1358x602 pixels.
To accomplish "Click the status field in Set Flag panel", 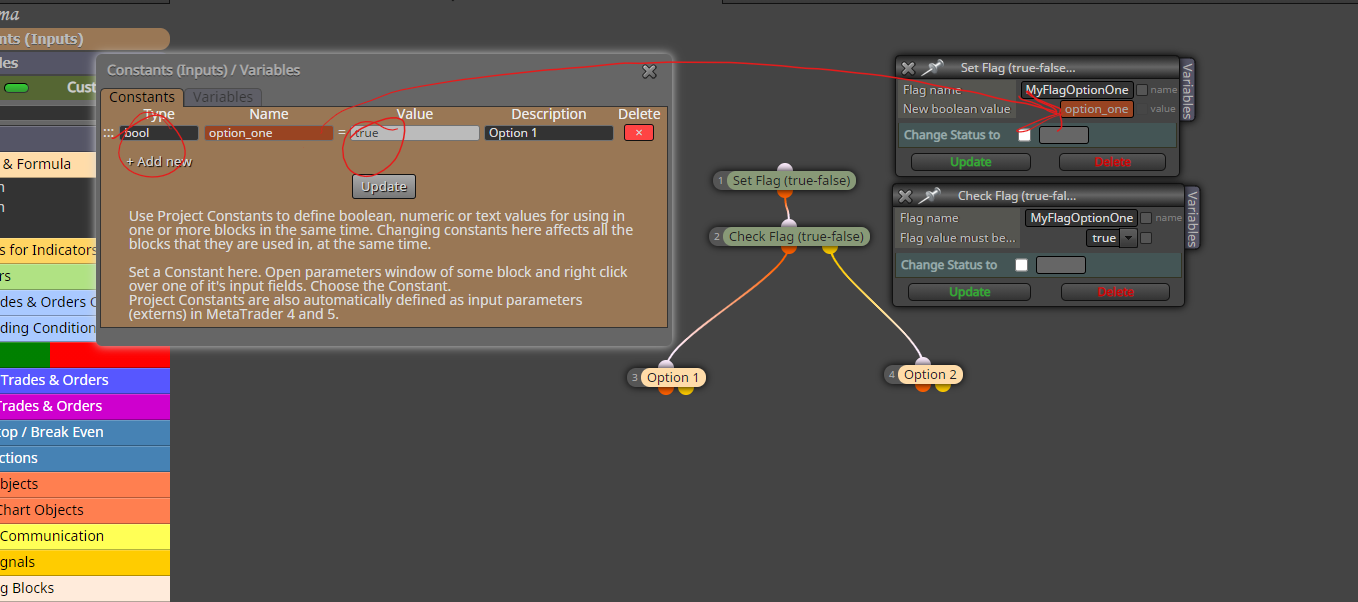I will [x=1063, y=135].
